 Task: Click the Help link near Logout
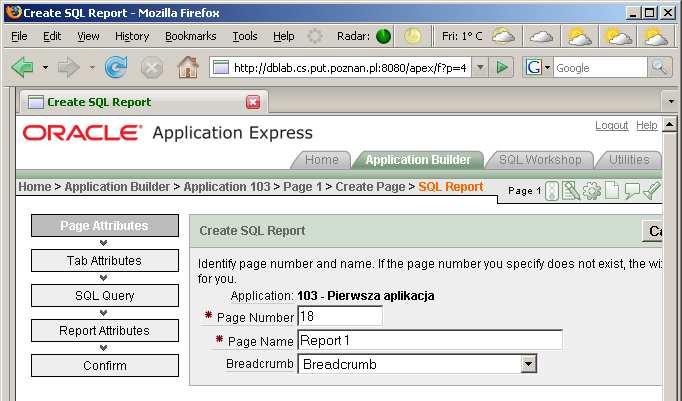646,125
